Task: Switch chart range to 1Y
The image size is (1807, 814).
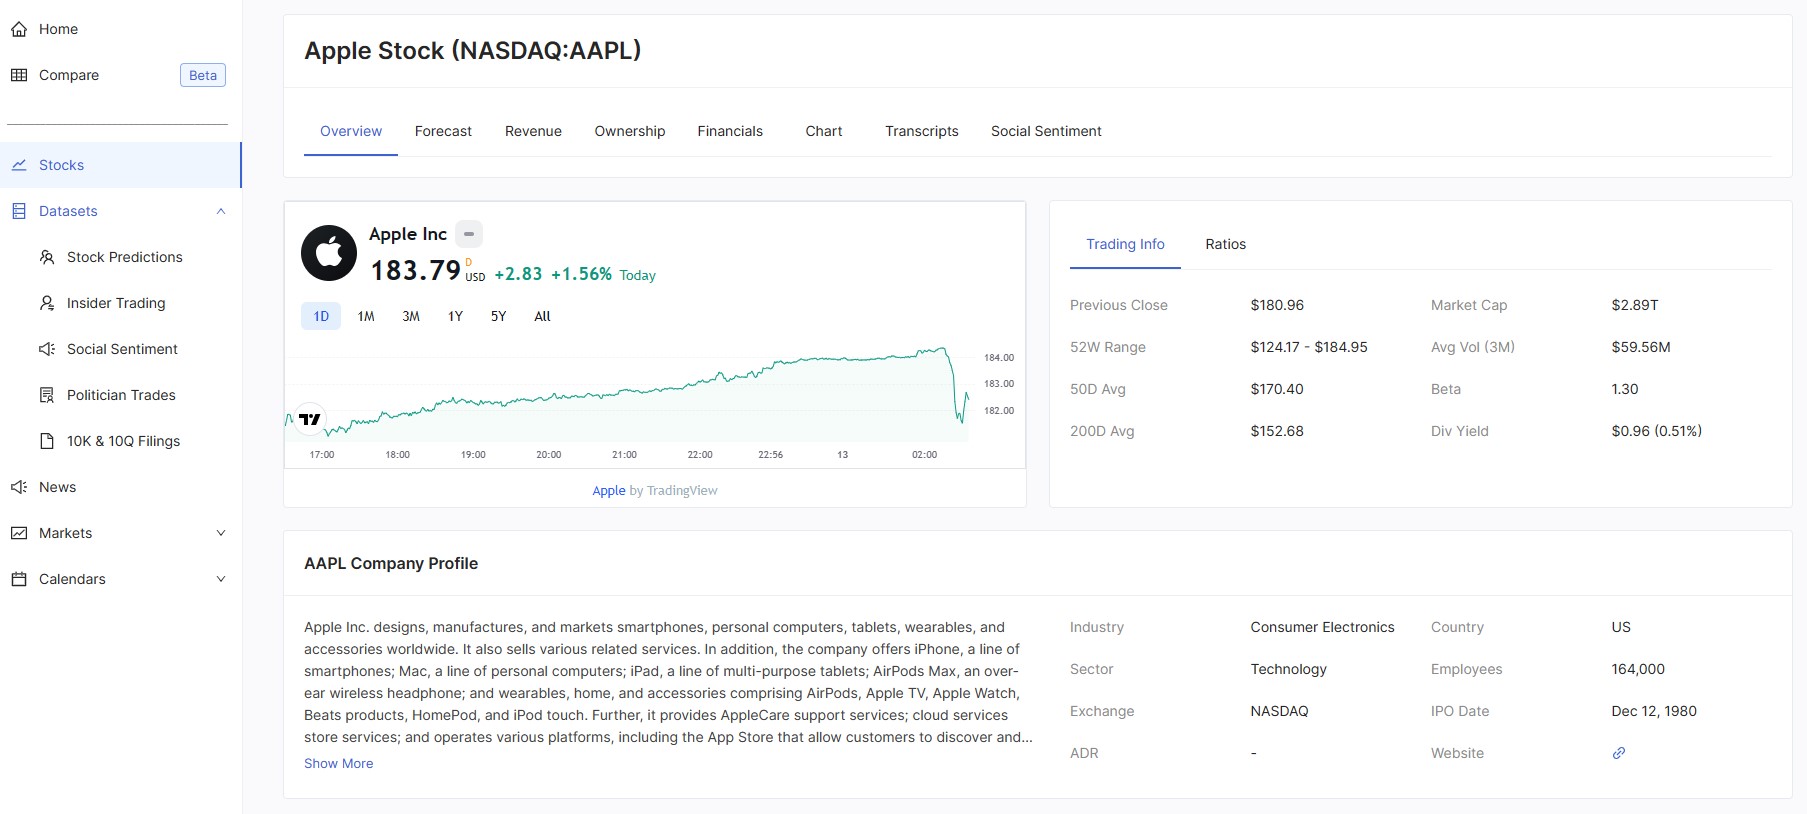Action: pyautogui.click(x=455, y=316)
